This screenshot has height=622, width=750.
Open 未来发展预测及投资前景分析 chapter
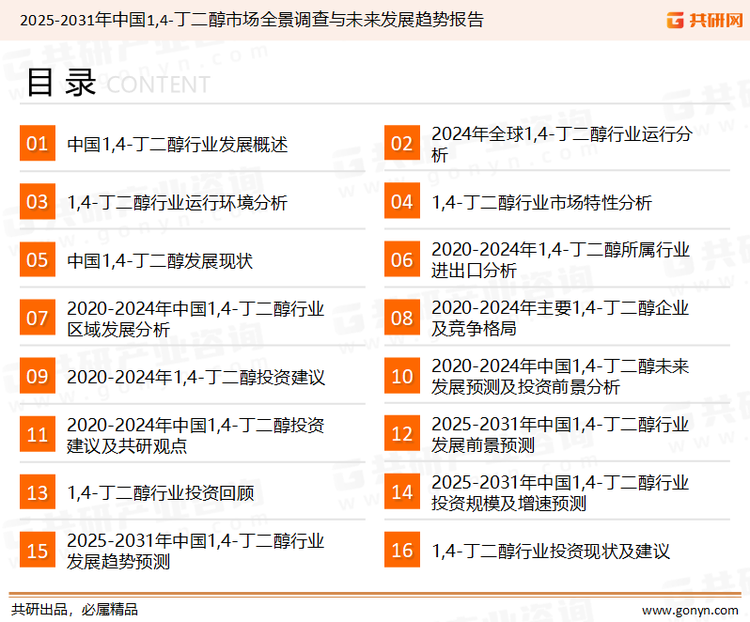[560, 377]
